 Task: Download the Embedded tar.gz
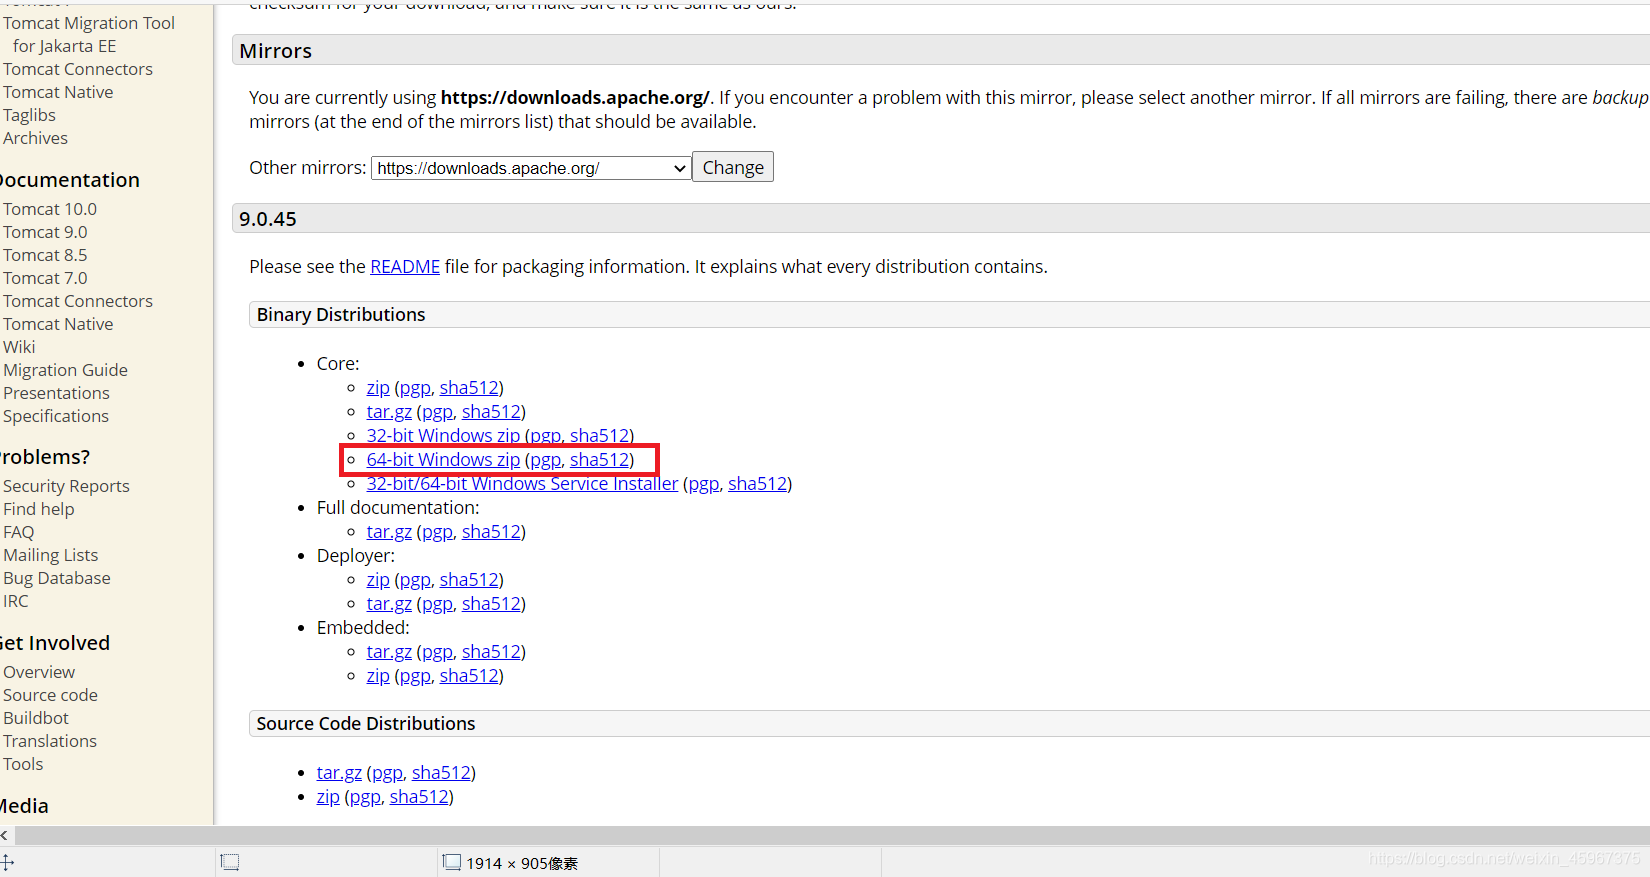coord(389,652)
